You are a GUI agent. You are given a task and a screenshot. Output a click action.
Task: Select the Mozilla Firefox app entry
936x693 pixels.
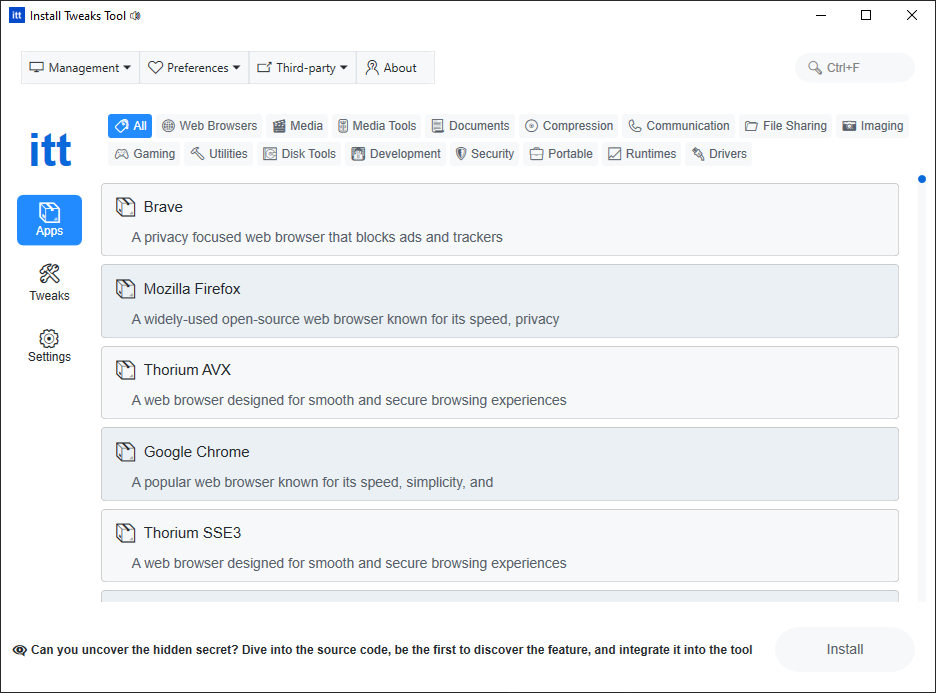pos(499,301)
